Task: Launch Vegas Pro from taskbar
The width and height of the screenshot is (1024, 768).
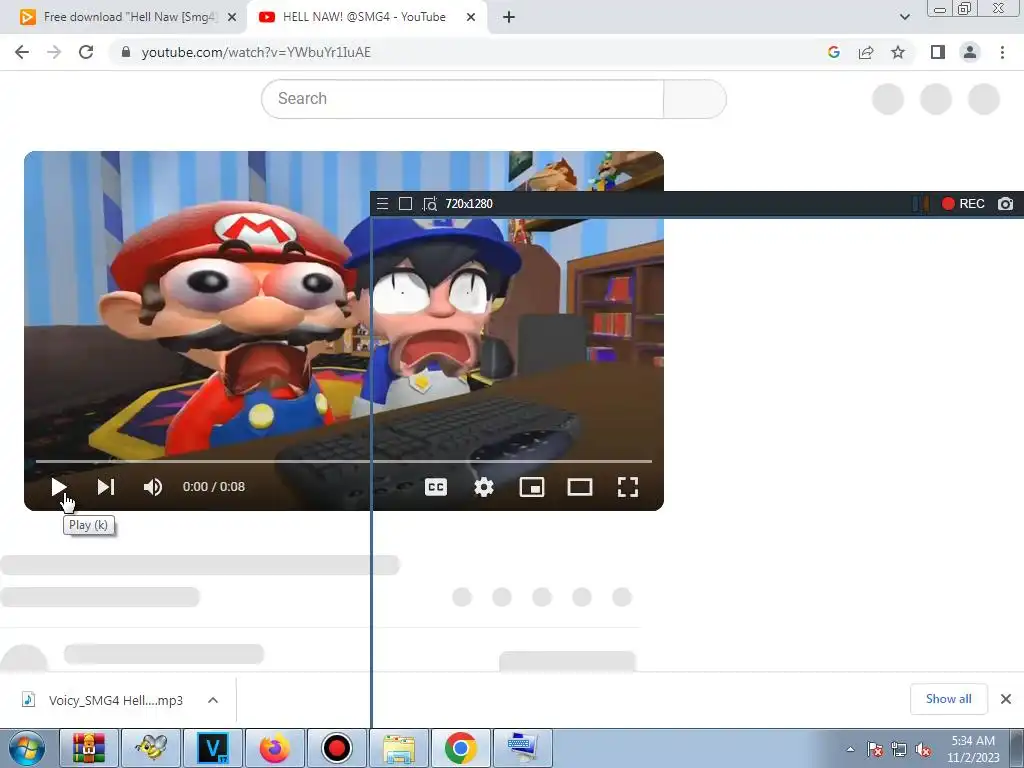Action: click(x=213, y=748)
